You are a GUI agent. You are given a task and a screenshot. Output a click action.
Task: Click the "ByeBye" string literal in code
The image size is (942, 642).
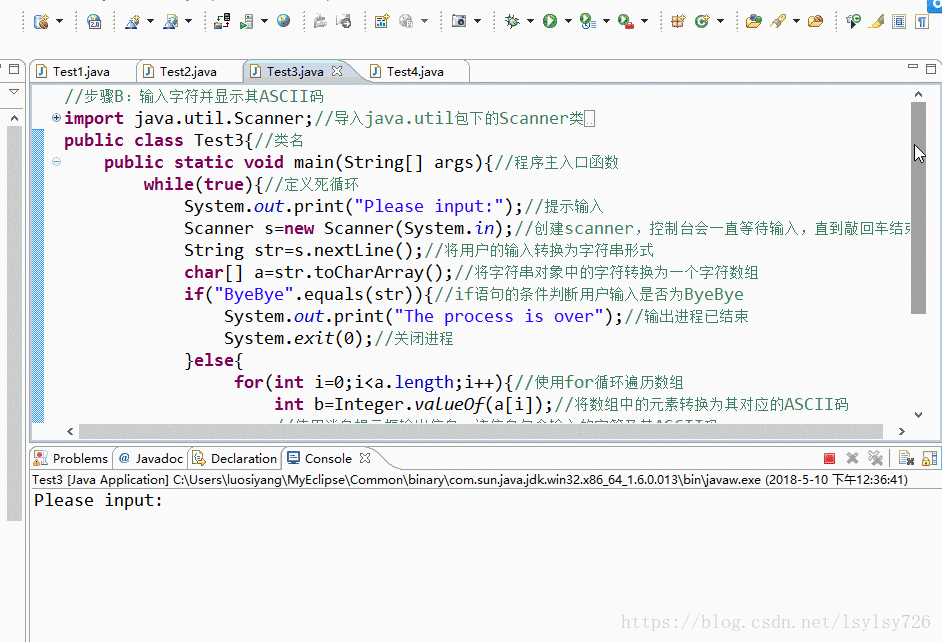254,294
